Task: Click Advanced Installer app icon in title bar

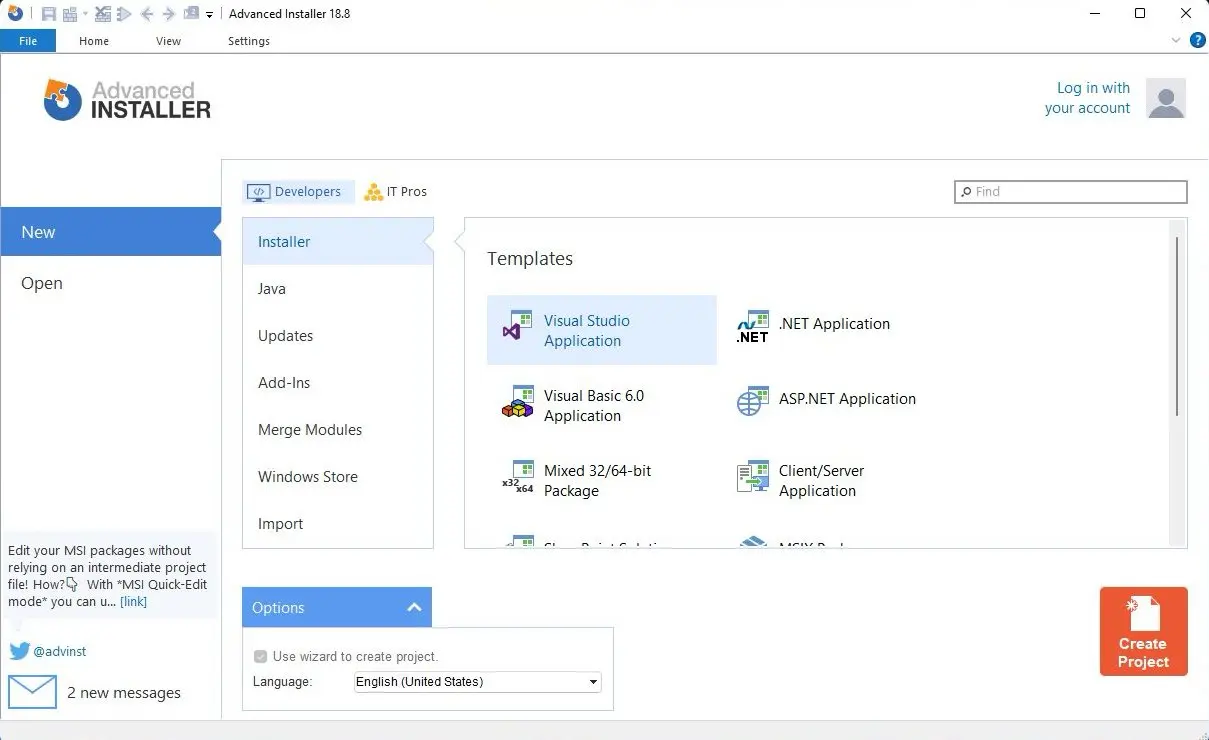Action: tap(15, 13)
